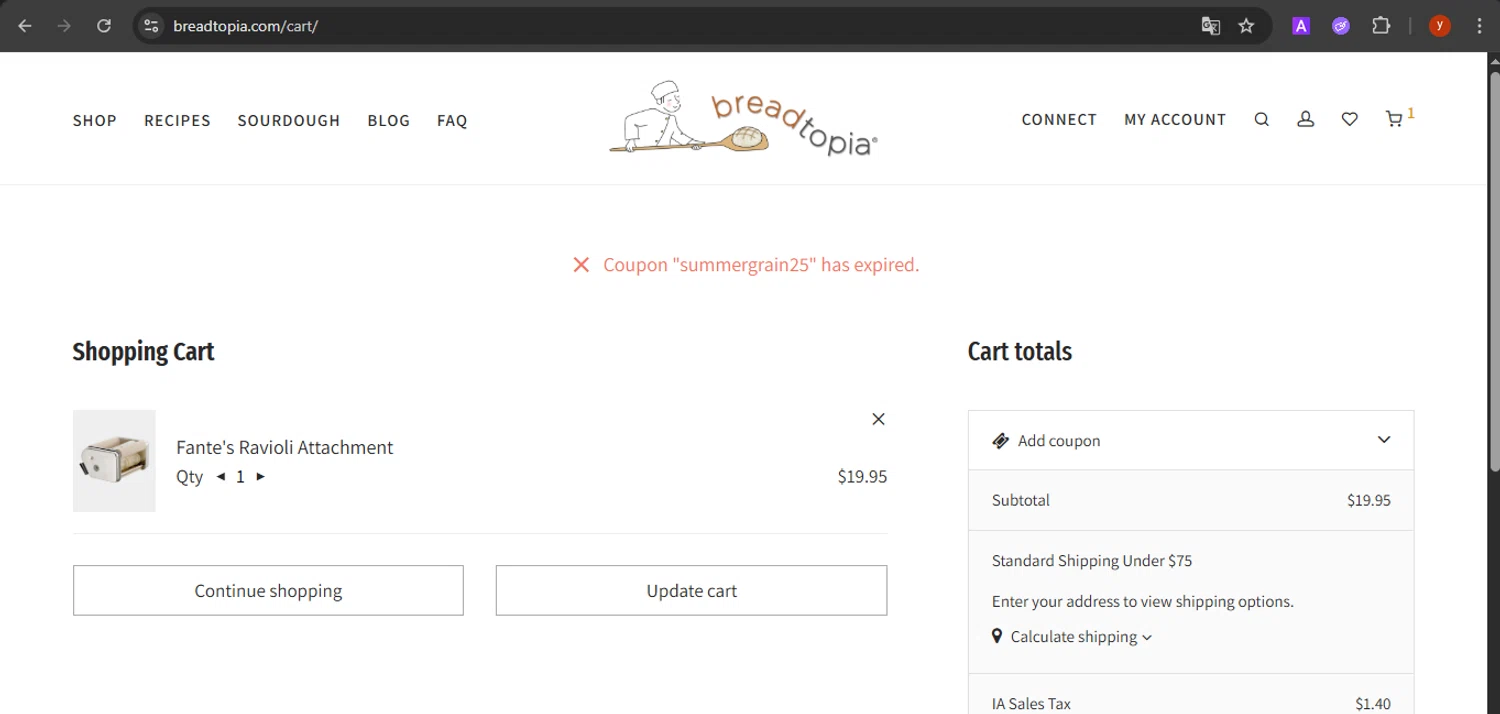Open site search with magnifier icon

pos(1262,119)
